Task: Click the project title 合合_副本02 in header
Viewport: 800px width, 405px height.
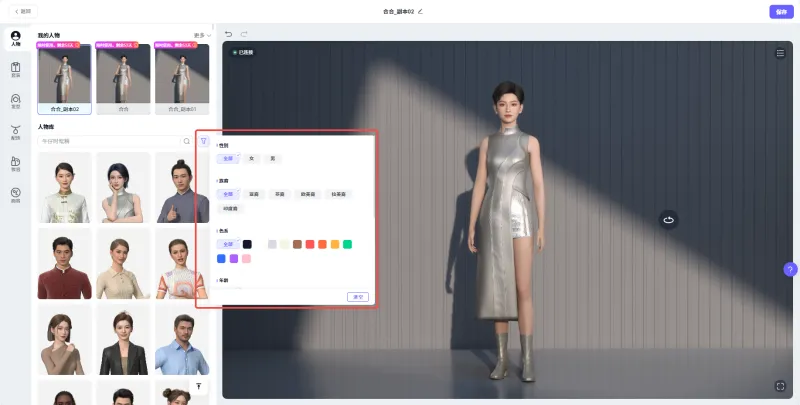Action: click(x=398, y=11)
